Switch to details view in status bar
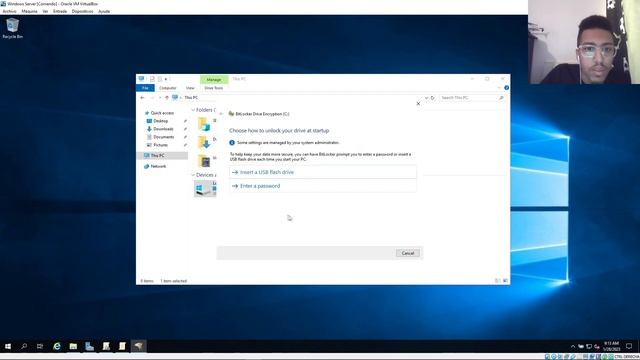 498,281
